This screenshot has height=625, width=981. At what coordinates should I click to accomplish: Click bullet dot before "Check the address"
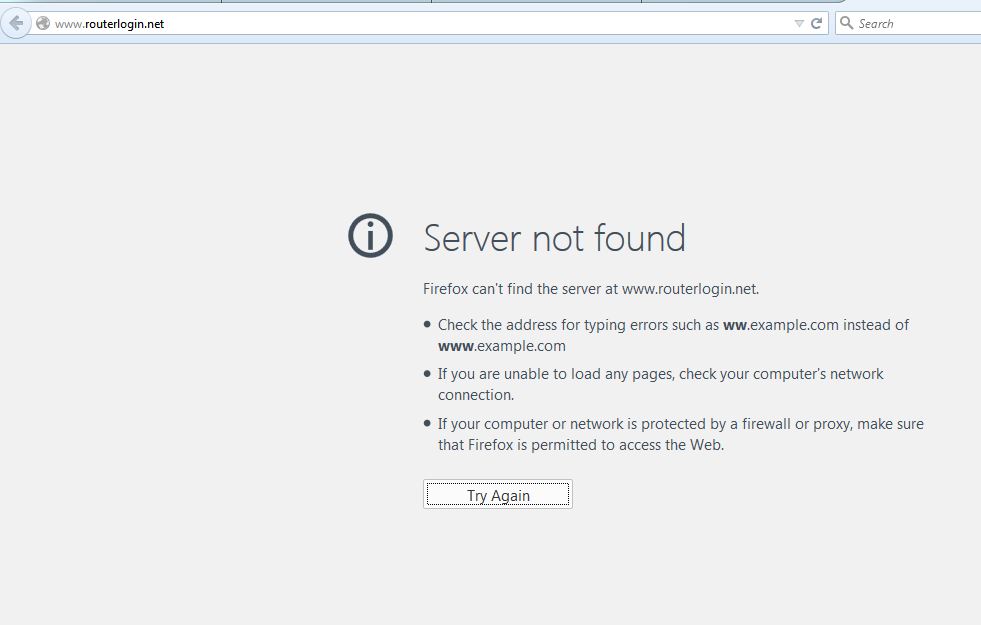tap(428, 324)
